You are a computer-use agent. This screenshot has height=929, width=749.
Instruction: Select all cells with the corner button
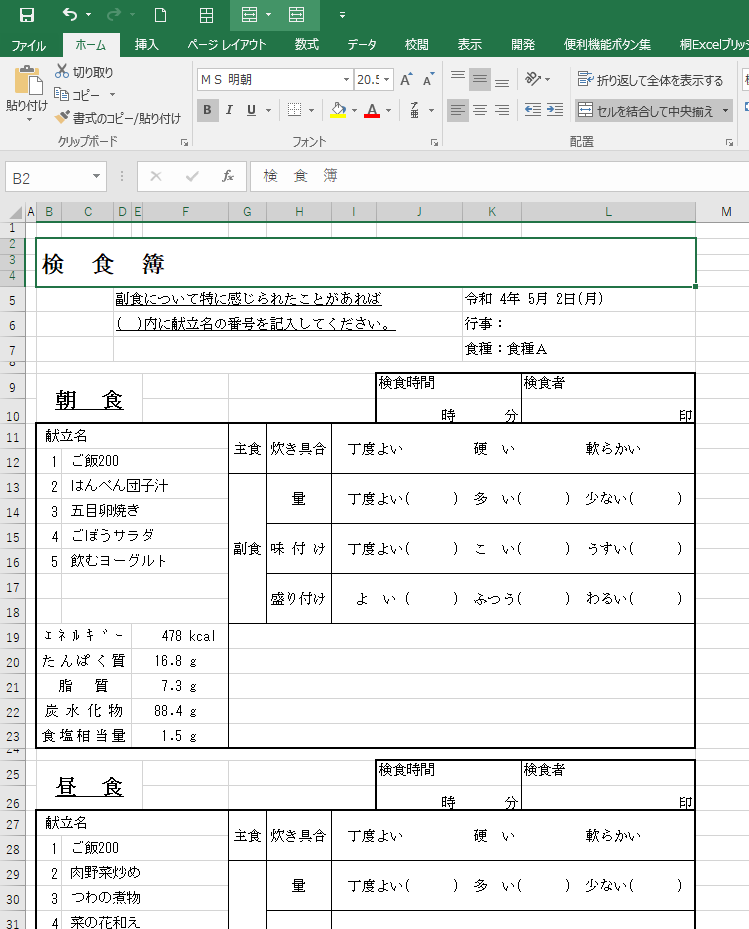tap(16, 213)
